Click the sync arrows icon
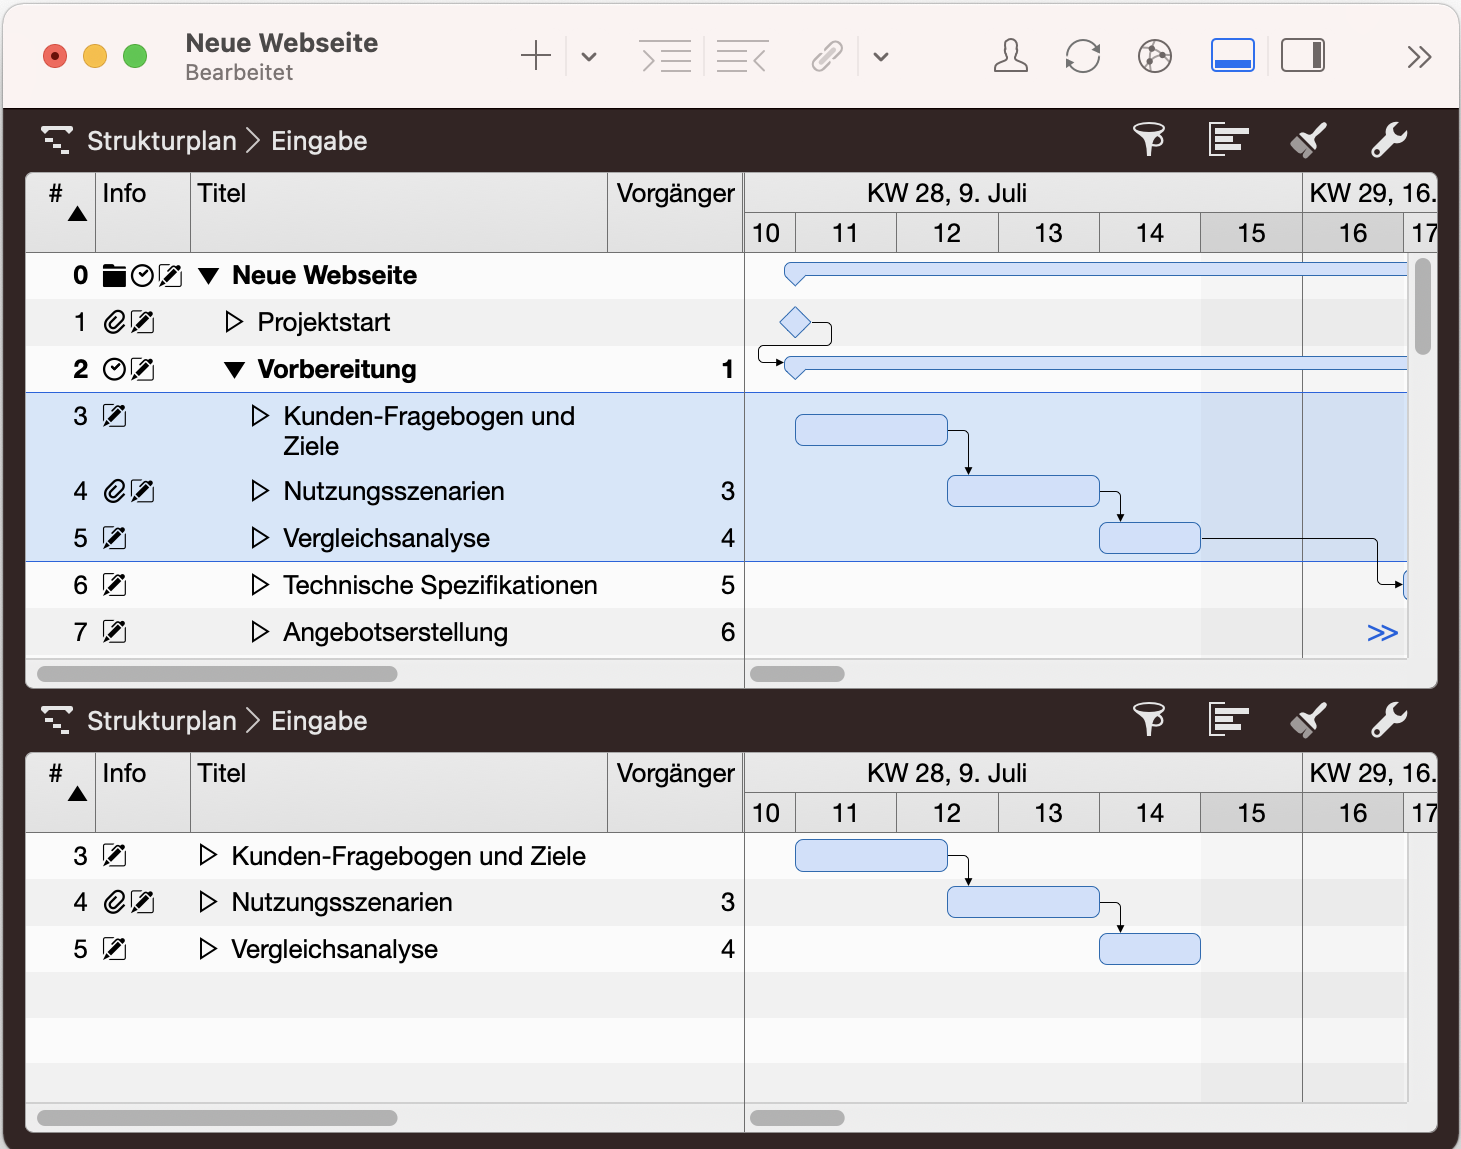Screen dimensions: 1461x1149 pyautogui.click(x=1082, y=57)
